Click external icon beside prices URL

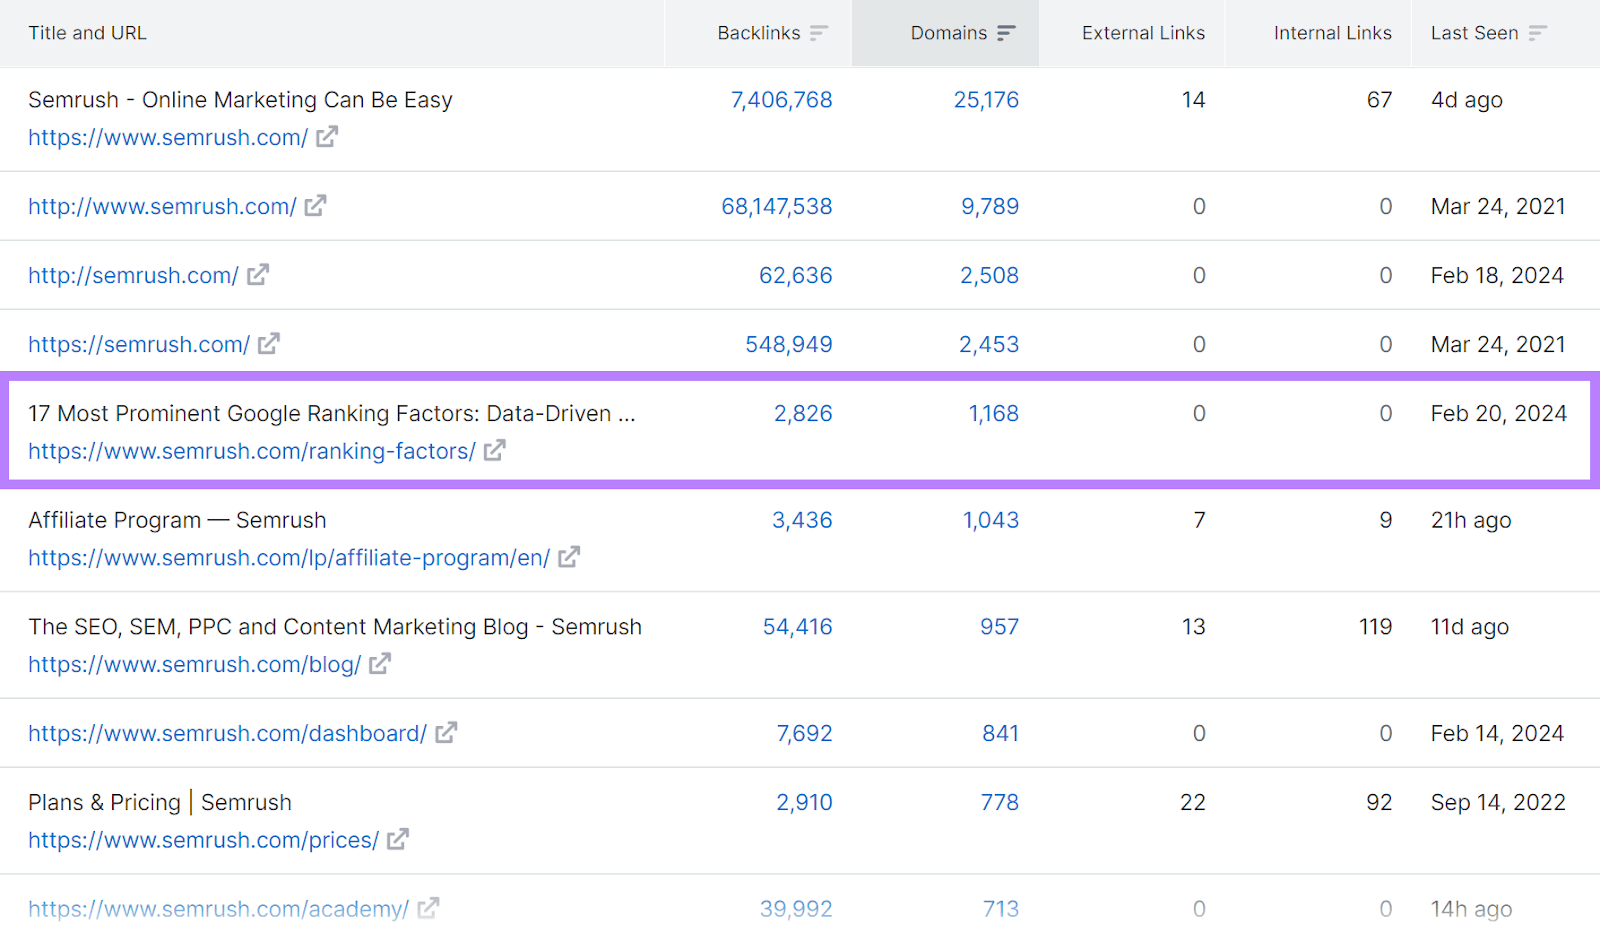click(398, 840)
